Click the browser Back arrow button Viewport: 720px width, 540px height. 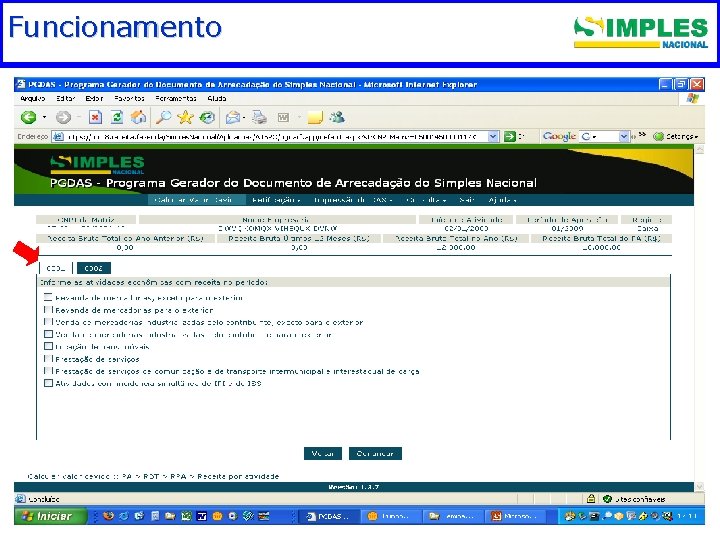click(x=28, y=118)
